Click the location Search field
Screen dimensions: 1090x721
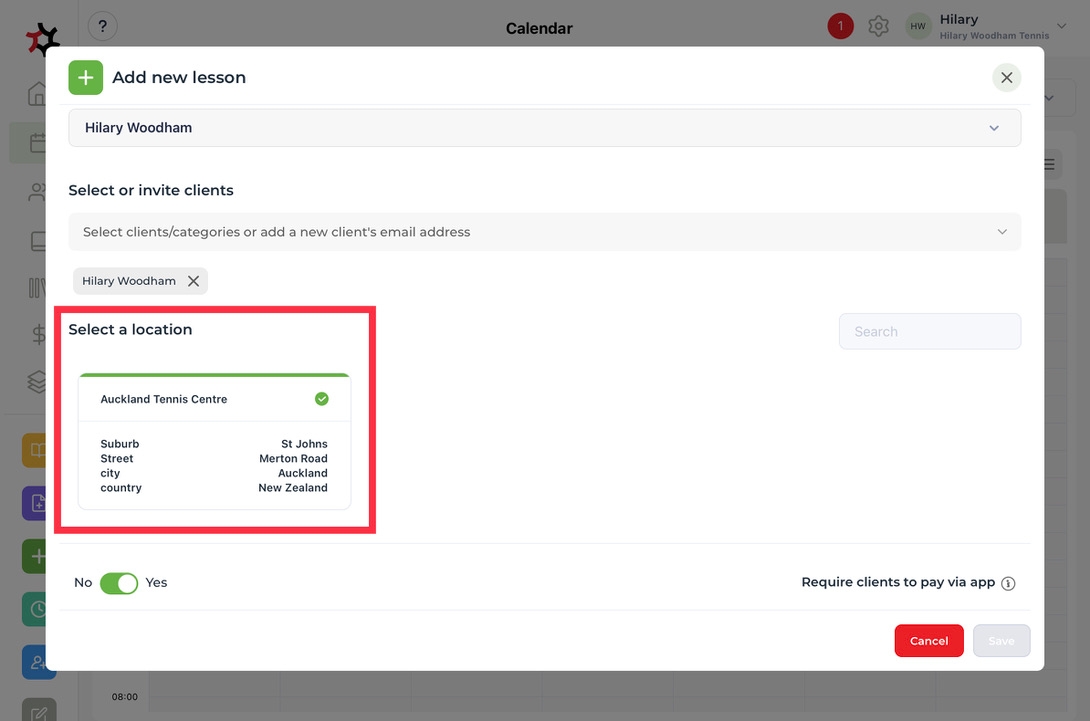(x=929, y=332)
